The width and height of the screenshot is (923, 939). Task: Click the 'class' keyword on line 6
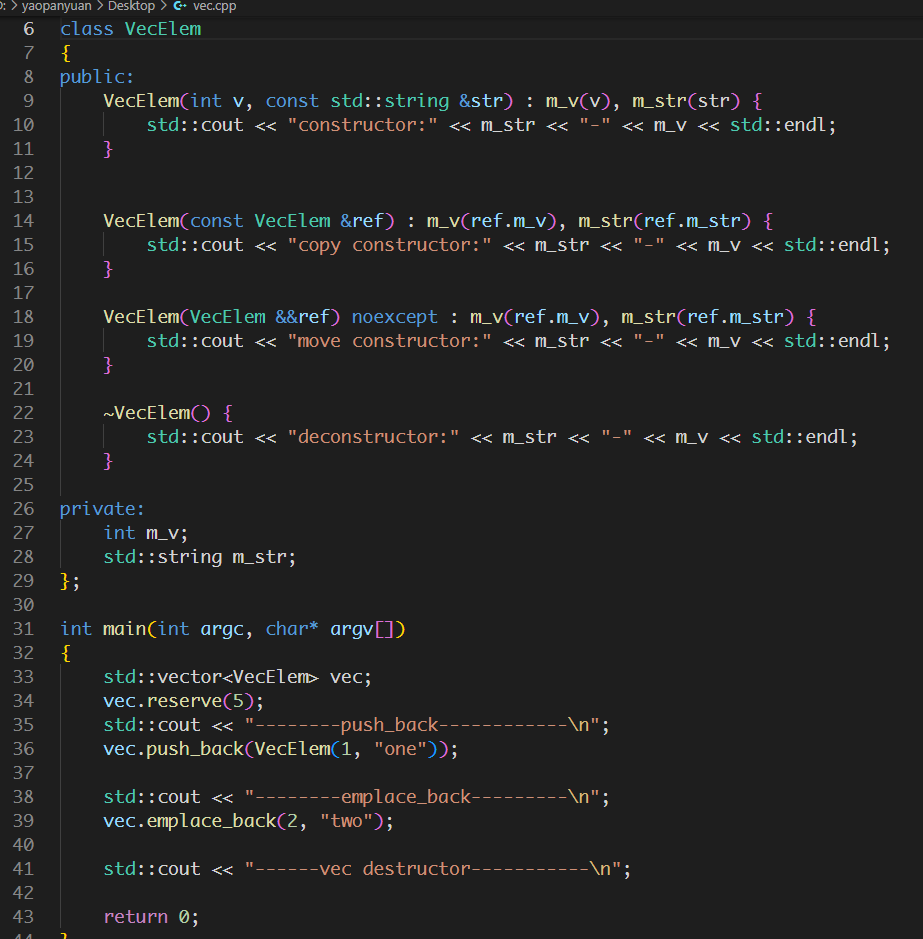[x=87, y=29]
